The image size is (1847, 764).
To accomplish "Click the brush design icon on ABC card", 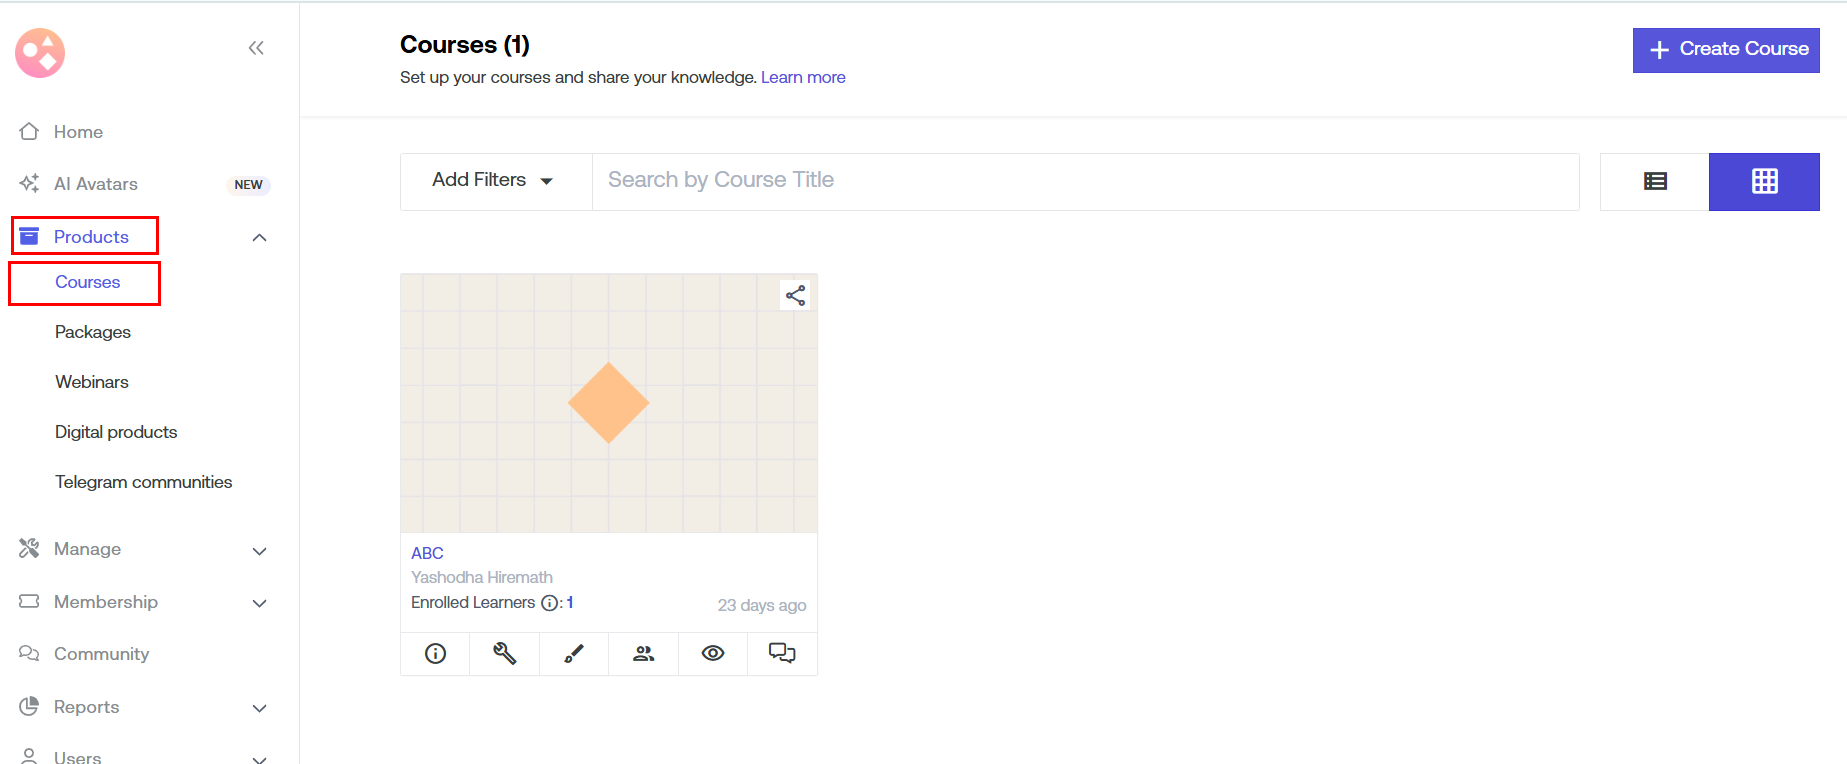I will point(574,654).
